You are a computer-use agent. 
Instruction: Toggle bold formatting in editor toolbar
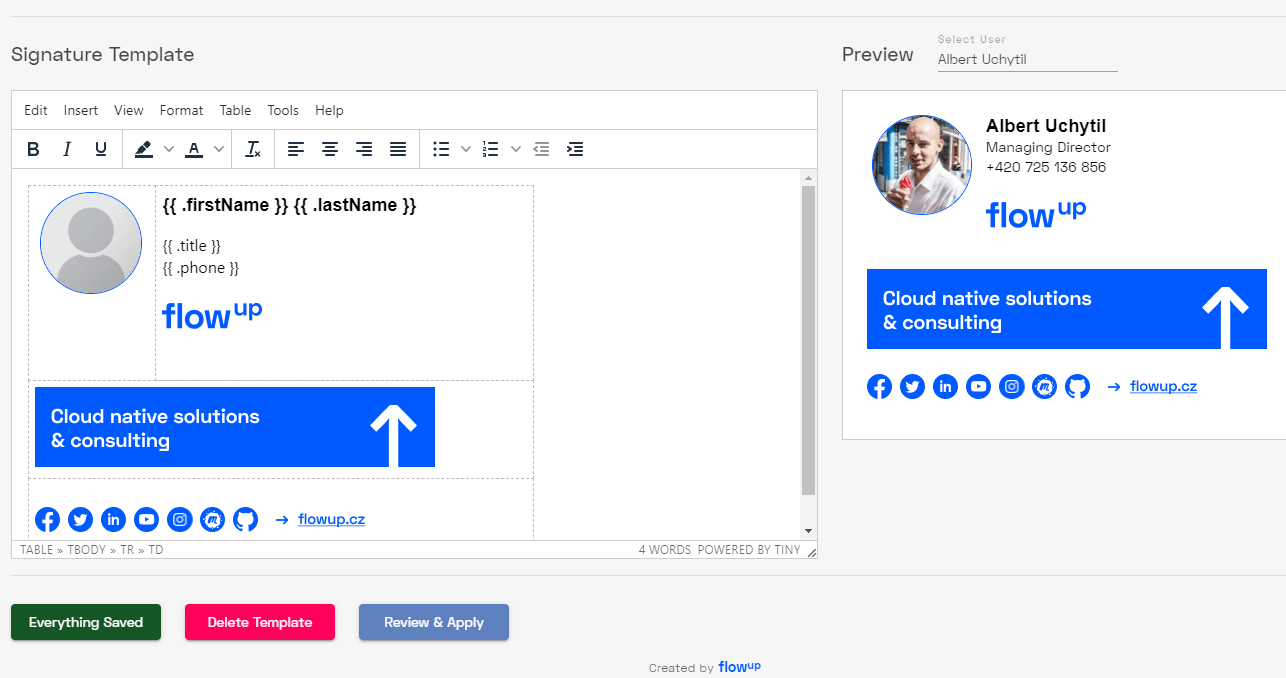[x=33, y=149]
